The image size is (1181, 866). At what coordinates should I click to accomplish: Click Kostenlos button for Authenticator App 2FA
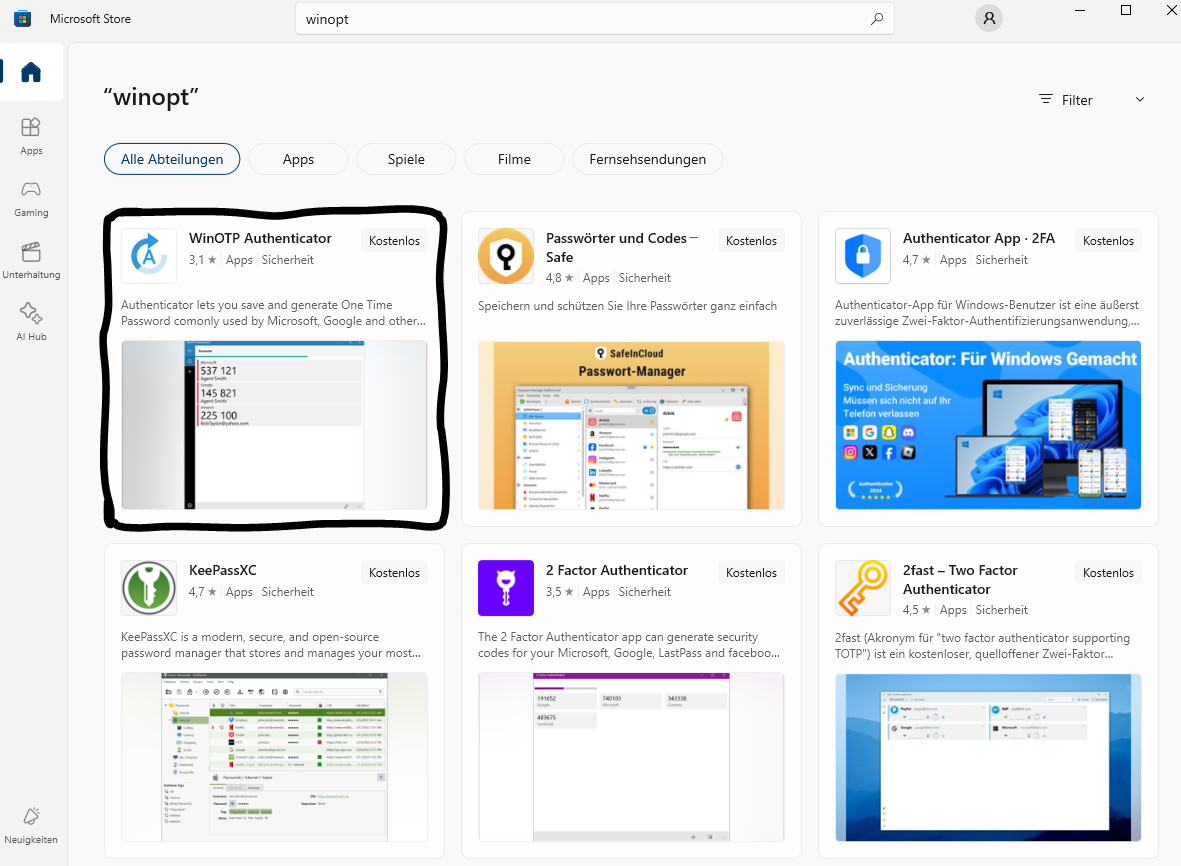(1109, 240)
